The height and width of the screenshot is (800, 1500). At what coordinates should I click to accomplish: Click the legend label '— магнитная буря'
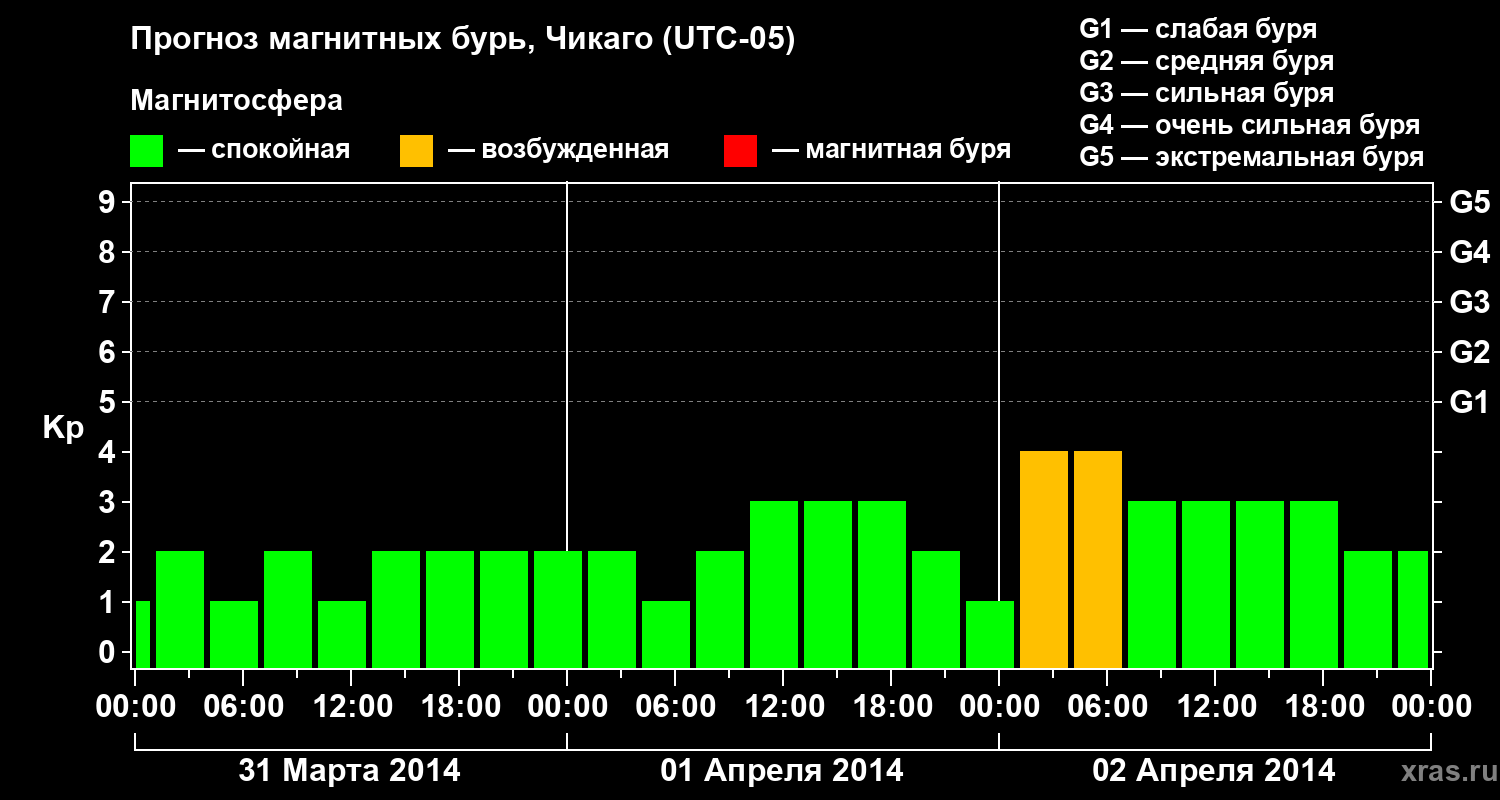click(892, 150)
